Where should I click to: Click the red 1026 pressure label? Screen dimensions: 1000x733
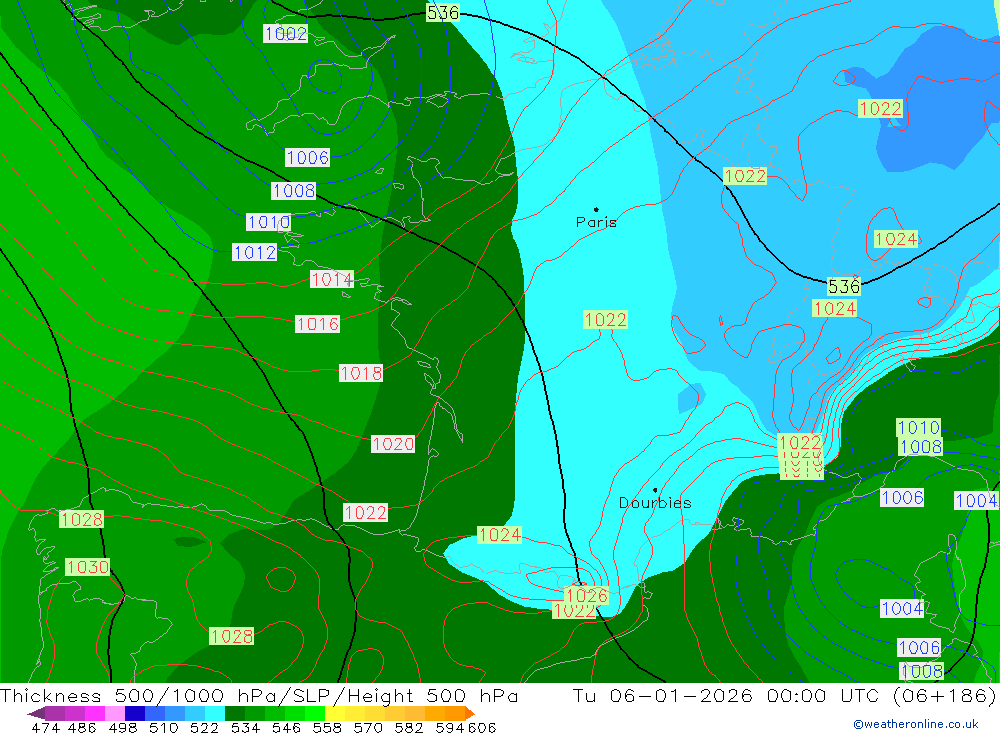coord(587,596)
